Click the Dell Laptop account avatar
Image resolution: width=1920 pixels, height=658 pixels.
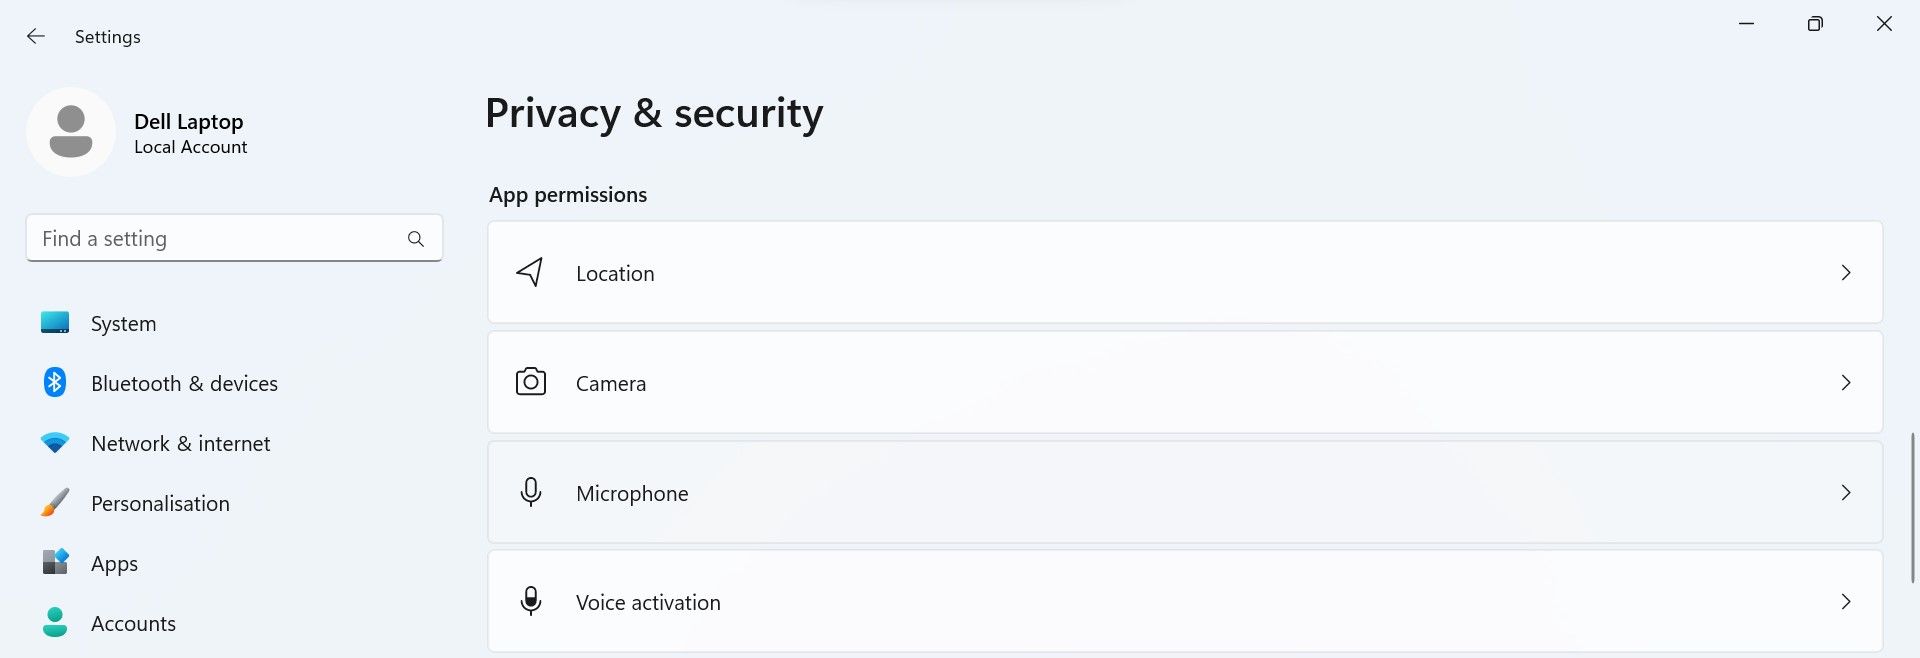click(x=71, y=131)
